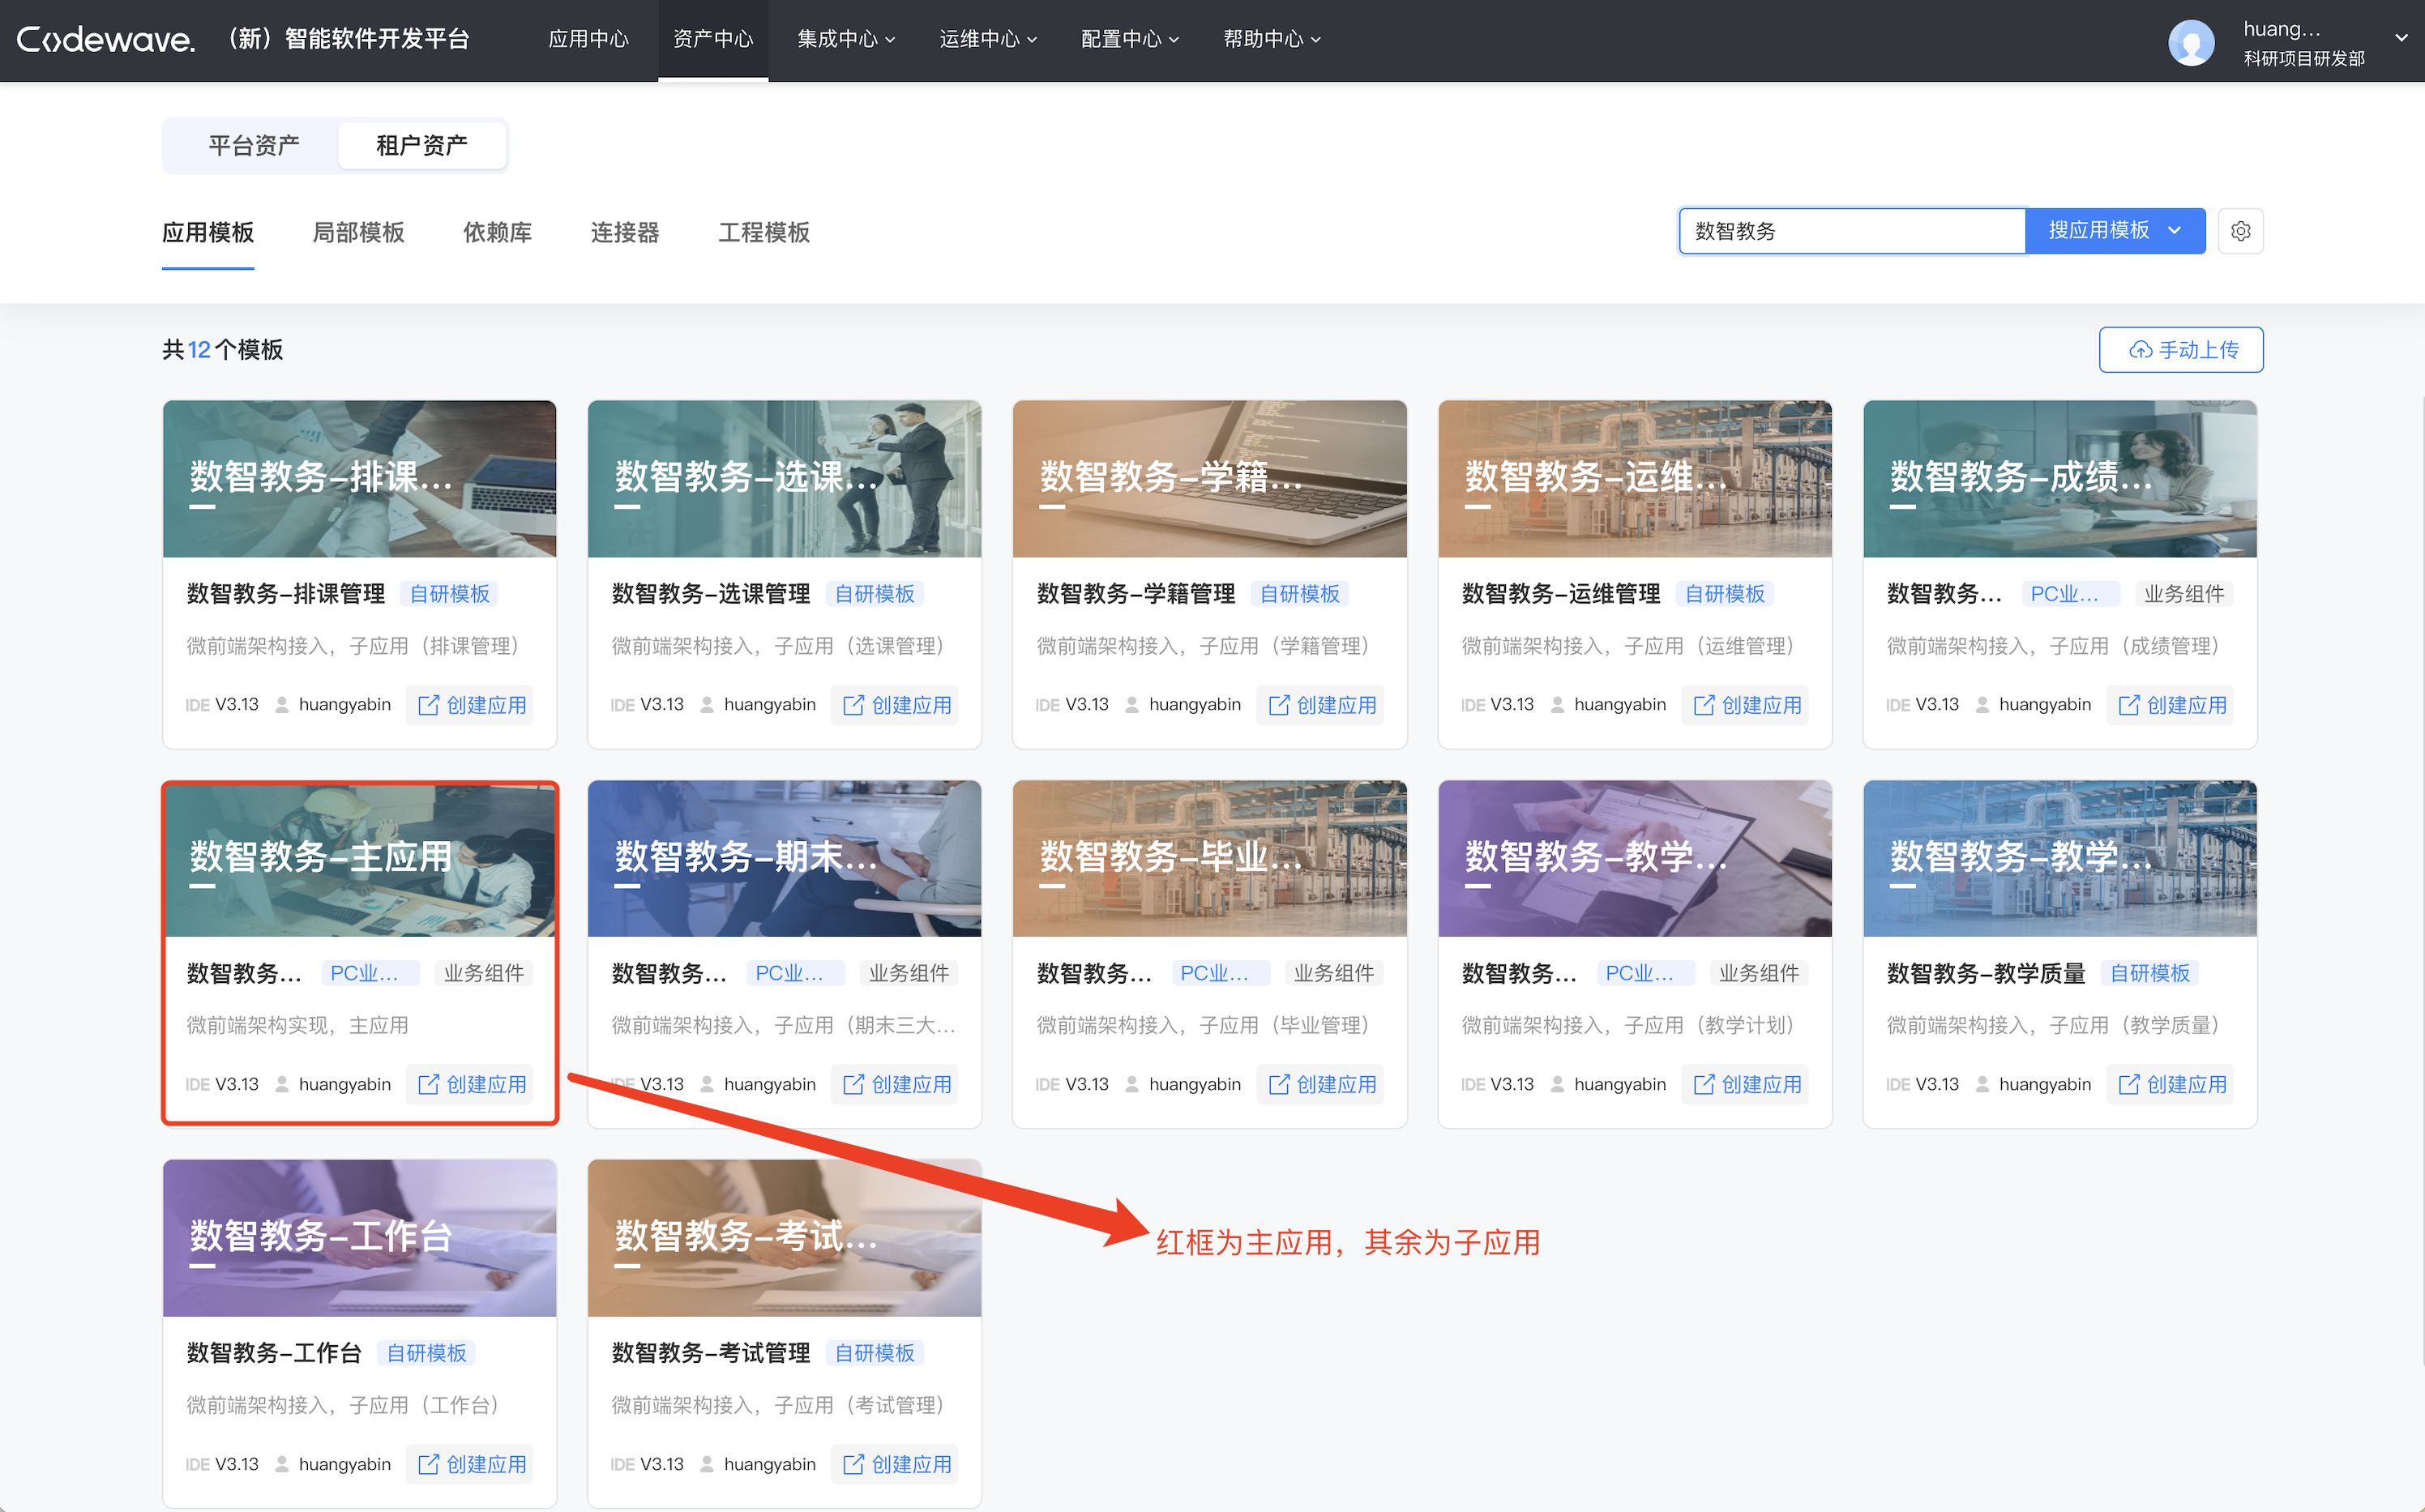The height and width of the screenshot is (1512, 2425).
Task: Click 创建应用 icon on 数智教务-排课管理 card
Action: click(428, 705)
